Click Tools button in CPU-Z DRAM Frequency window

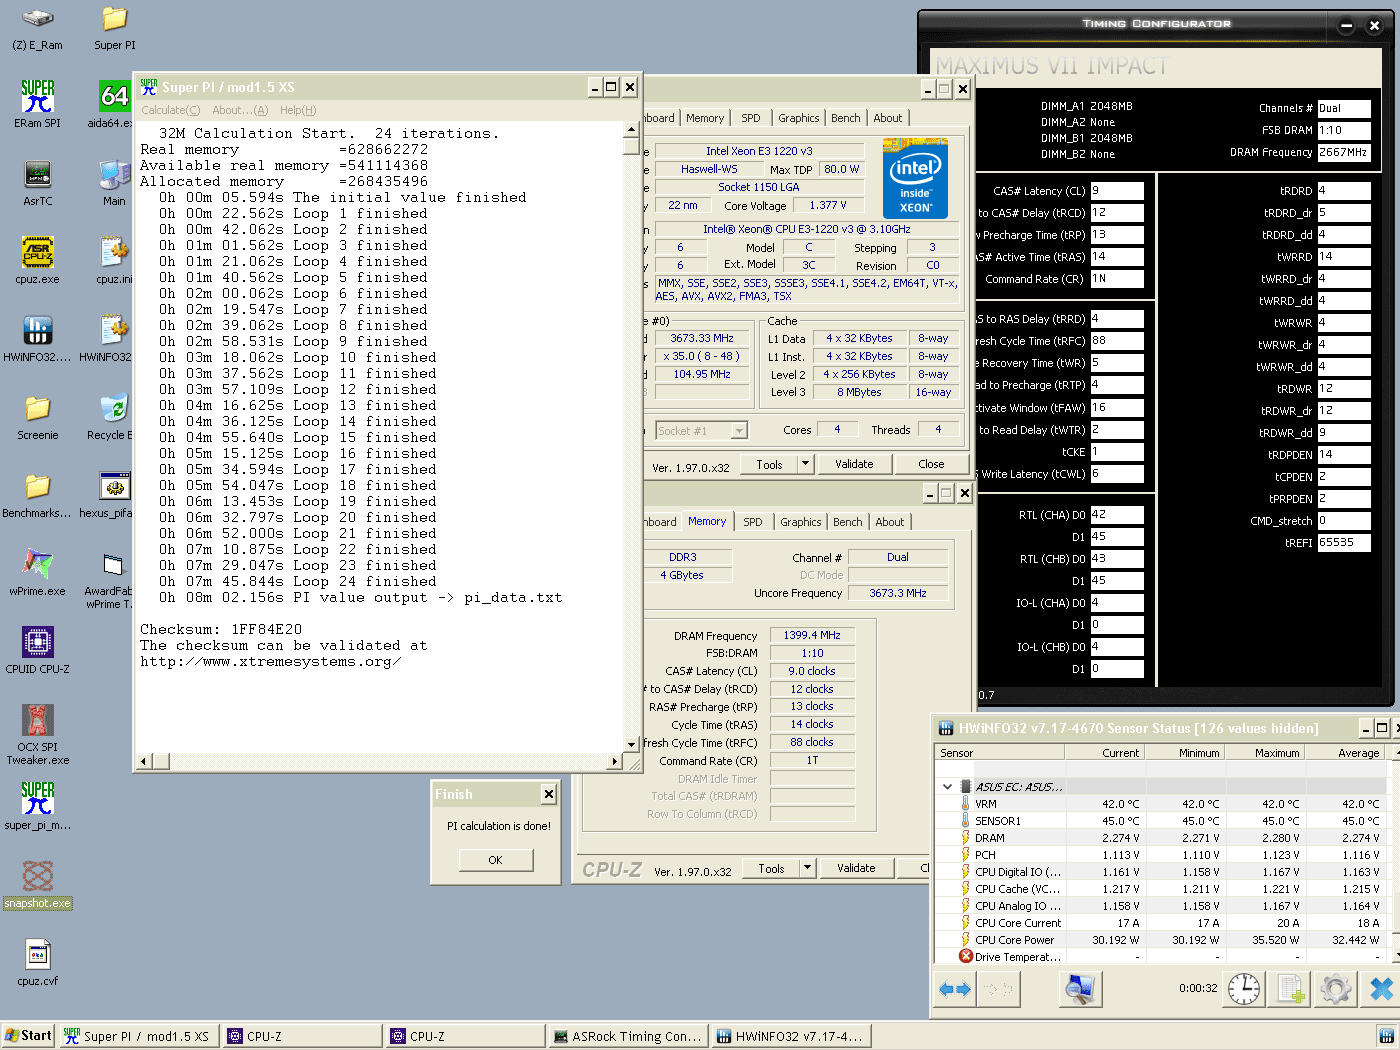771,868
